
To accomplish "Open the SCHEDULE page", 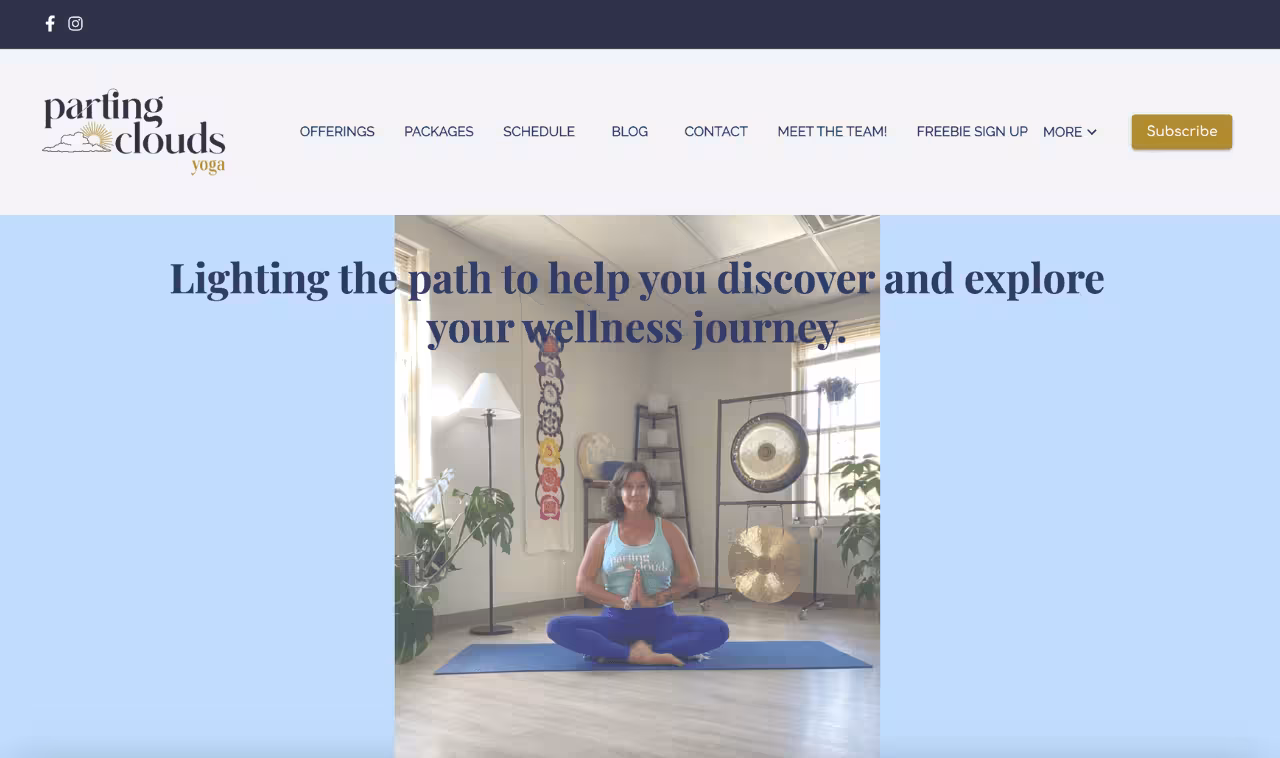I will [x=539, y=132].
